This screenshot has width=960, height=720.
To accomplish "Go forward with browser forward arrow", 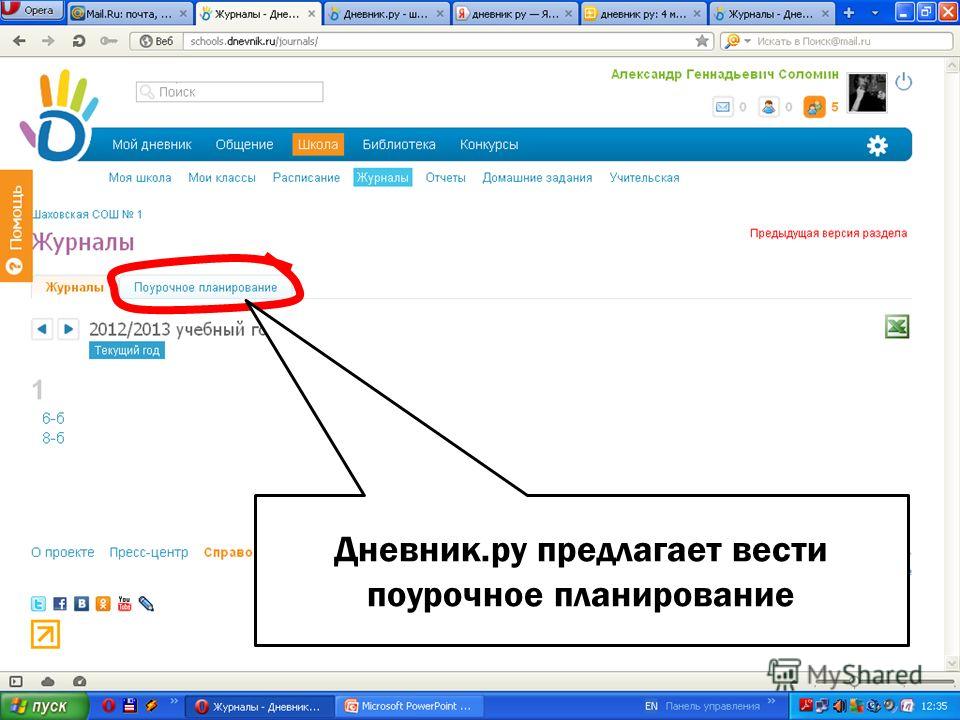I will click(x=48, y=41).
